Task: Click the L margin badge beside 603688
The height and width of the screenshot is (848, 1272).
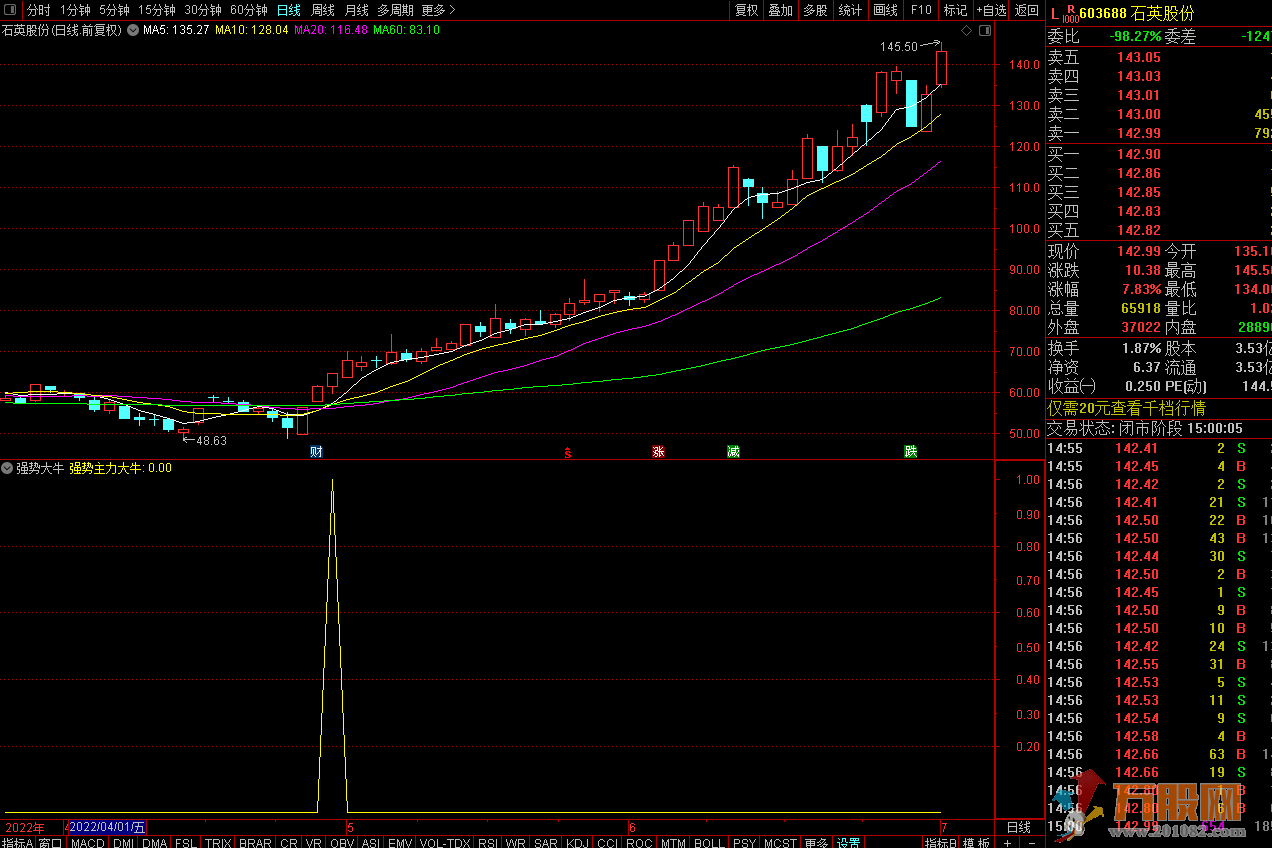Action: [1053, 13]
